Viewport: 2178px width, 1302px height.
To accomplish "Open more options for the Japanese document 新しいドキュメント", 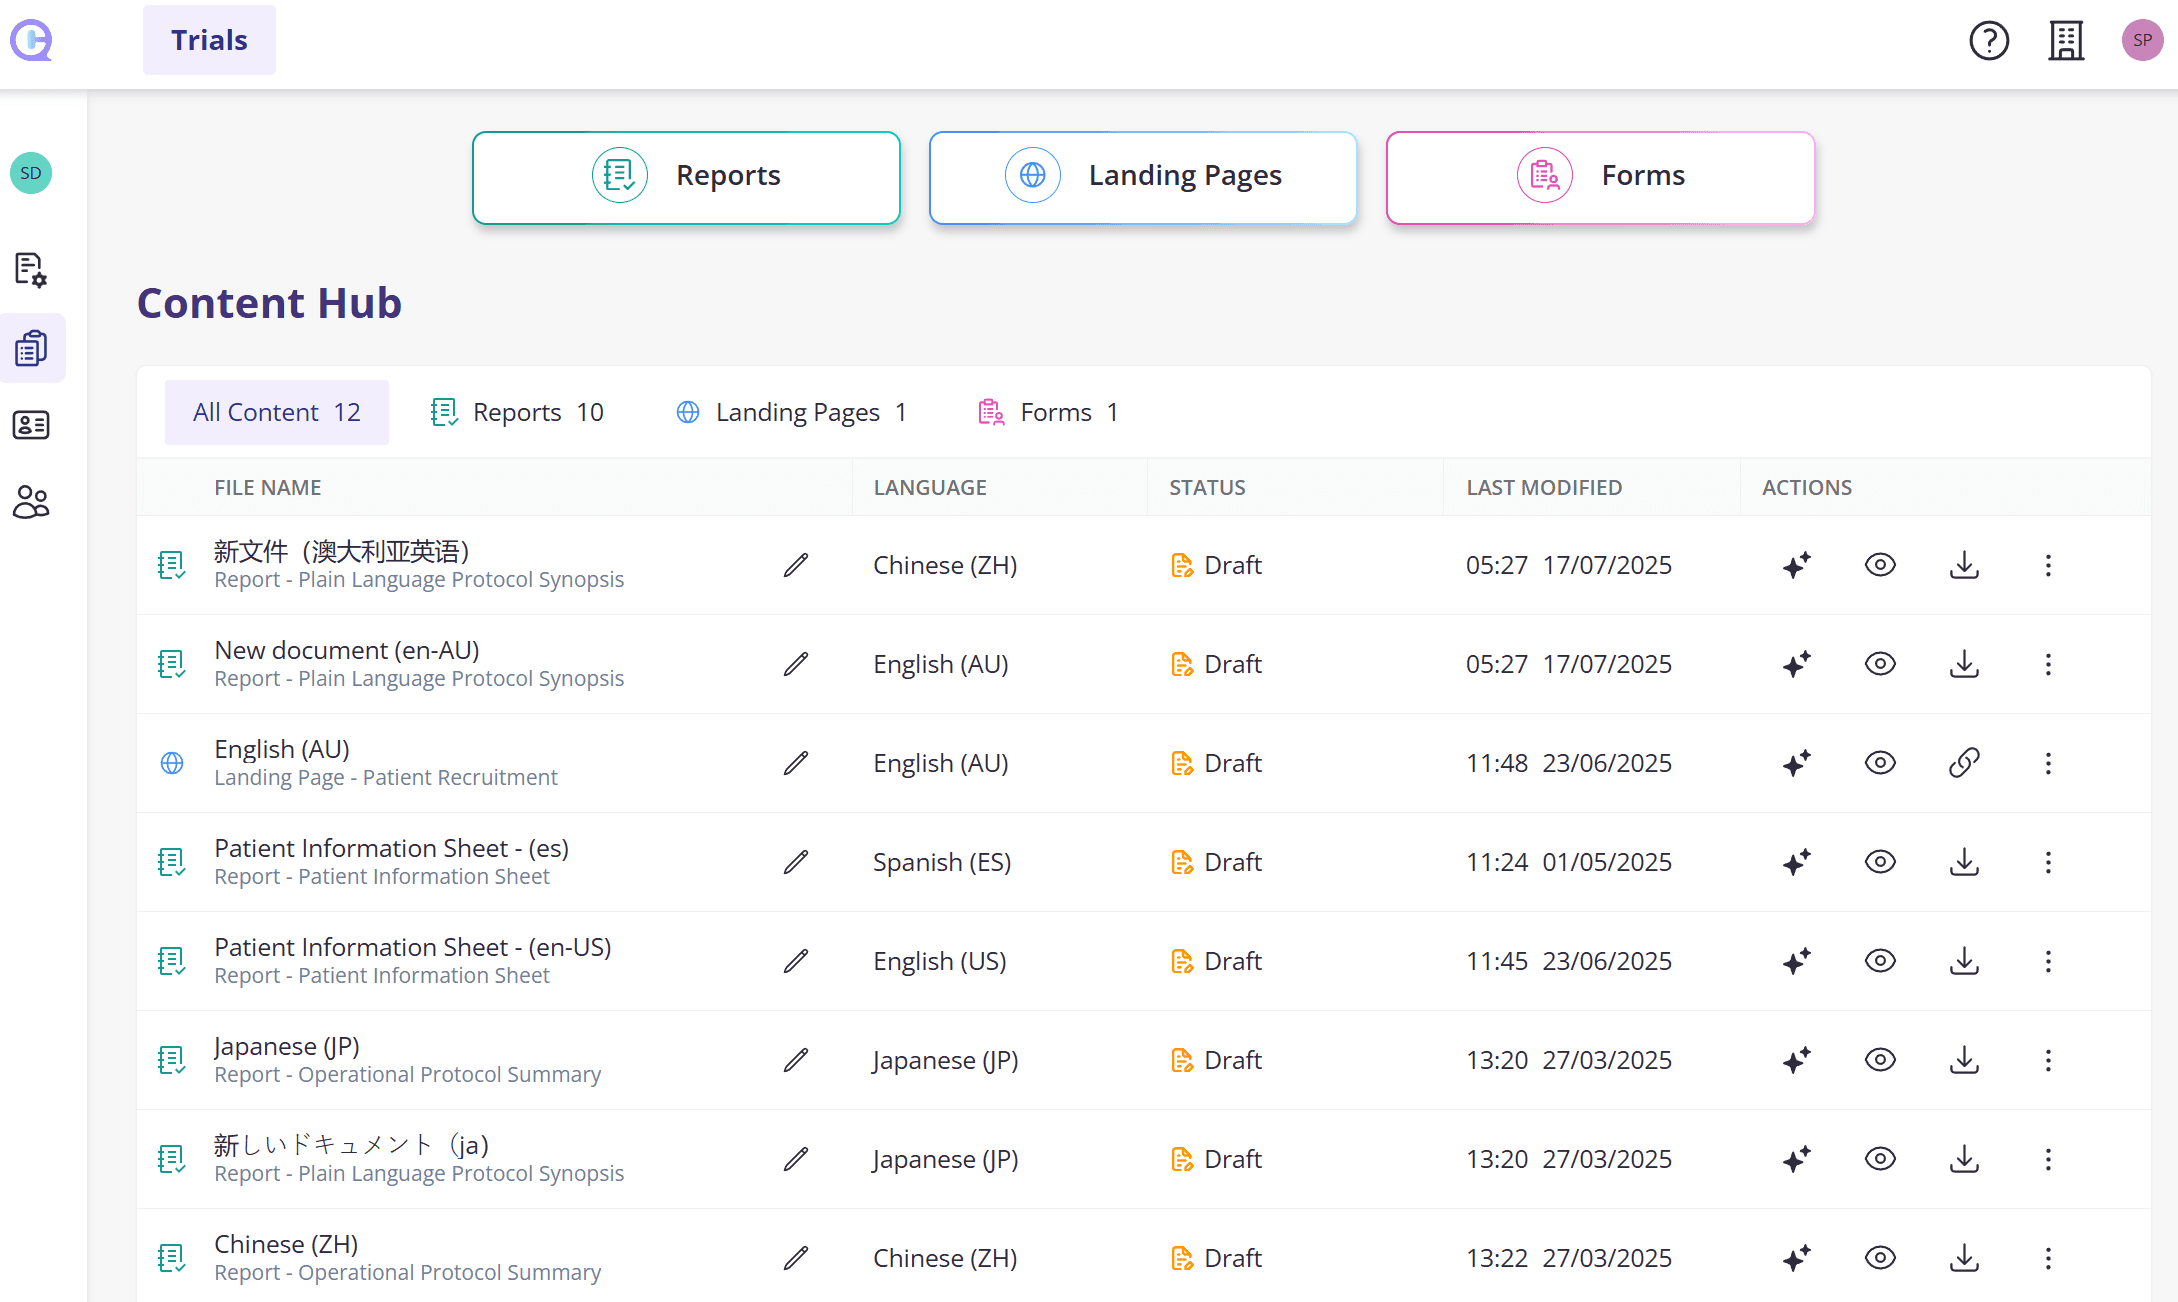I will click(2047, 1159).
